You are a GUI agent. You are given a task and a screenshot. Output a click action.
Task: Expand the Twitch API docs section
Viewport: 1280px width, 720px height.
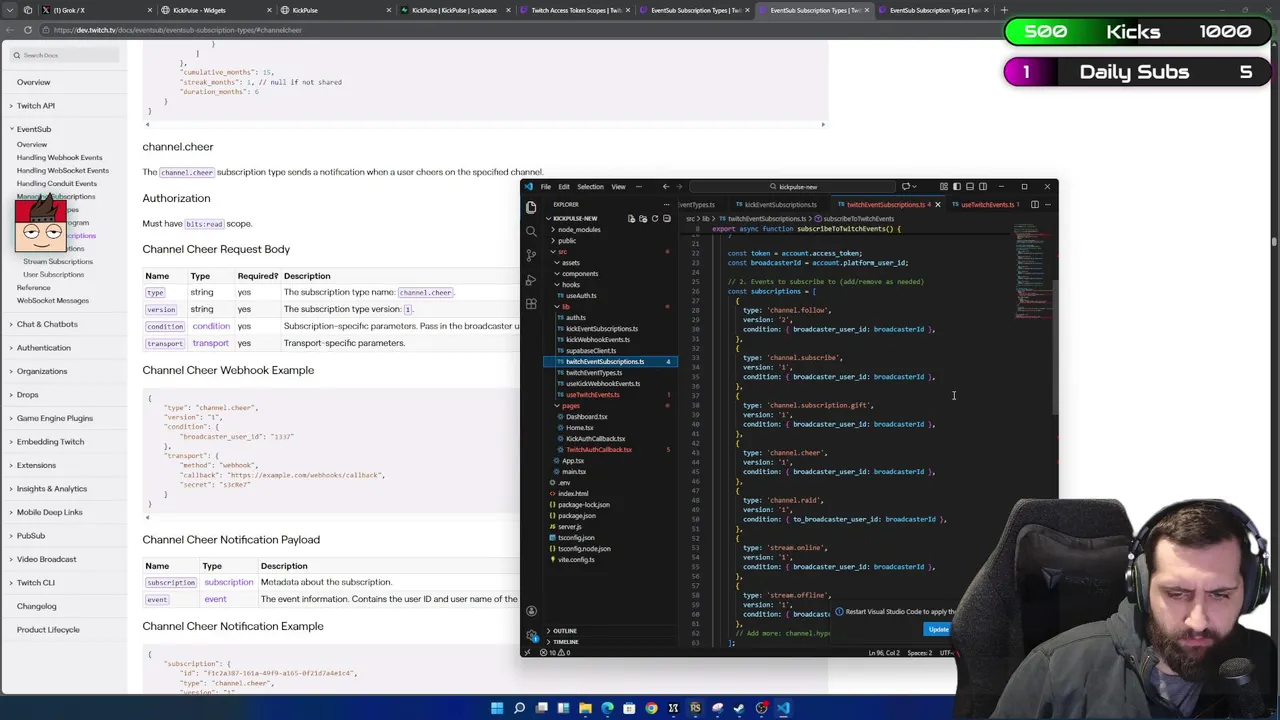[x=35, y=106]
